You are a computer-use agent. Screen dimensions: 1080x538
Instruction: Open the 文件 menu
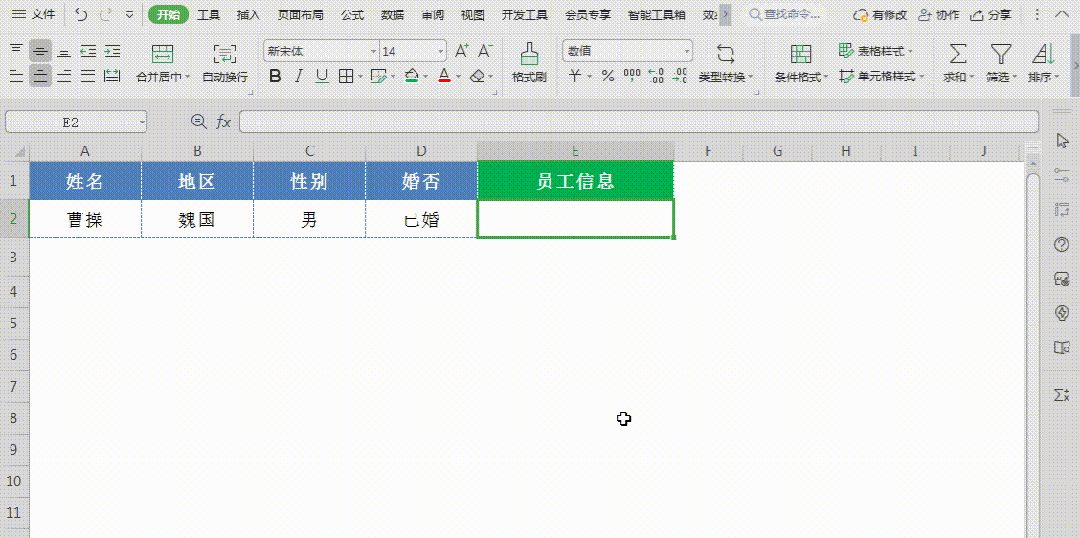(34, 14)
